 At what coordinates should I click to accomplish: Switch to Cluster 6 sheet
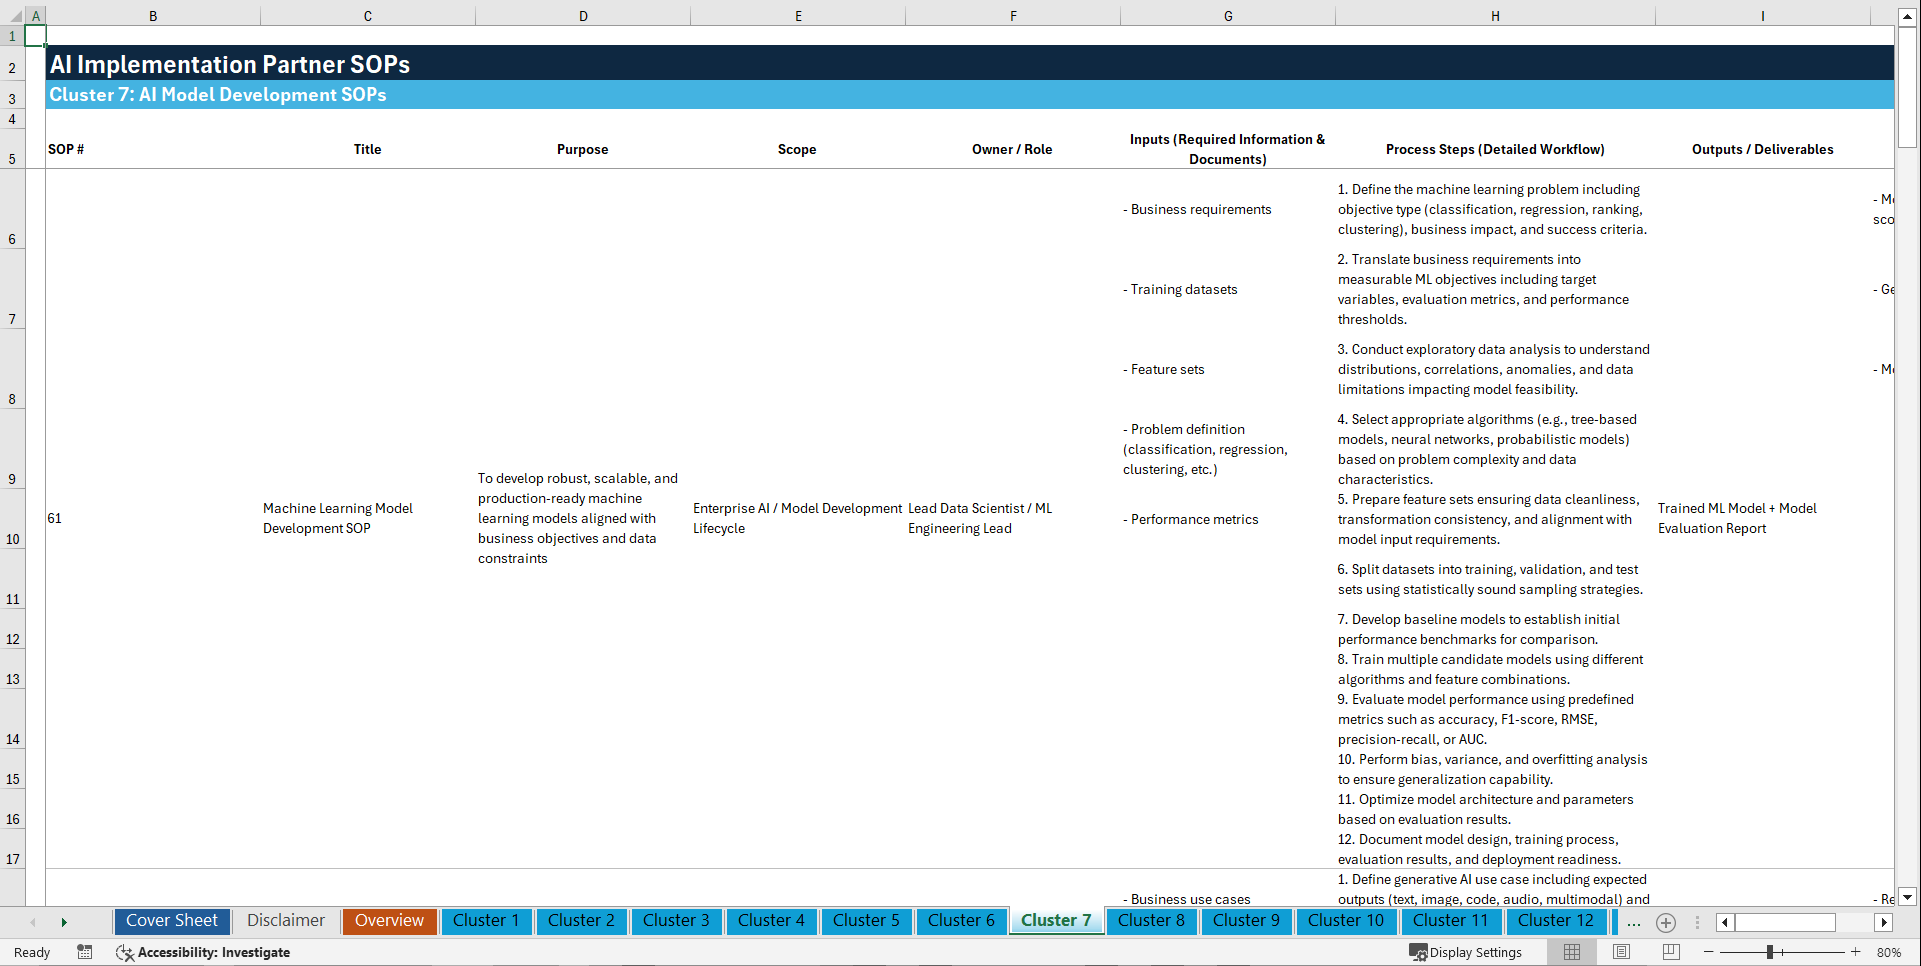coord(961,921)
